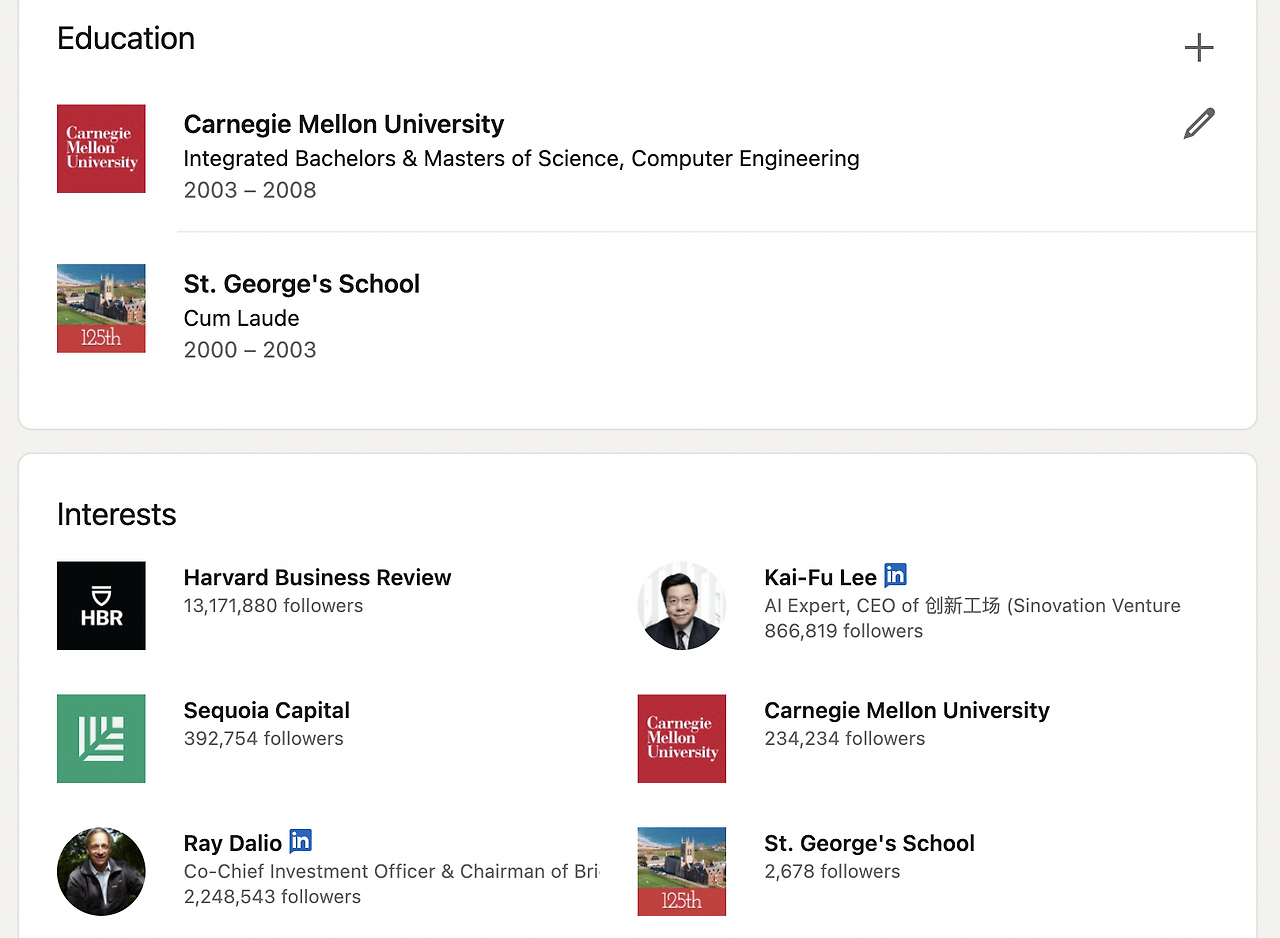Click St. George's School logo under Interests
This screenshot has width=1280, height=938.
(682, 871)
